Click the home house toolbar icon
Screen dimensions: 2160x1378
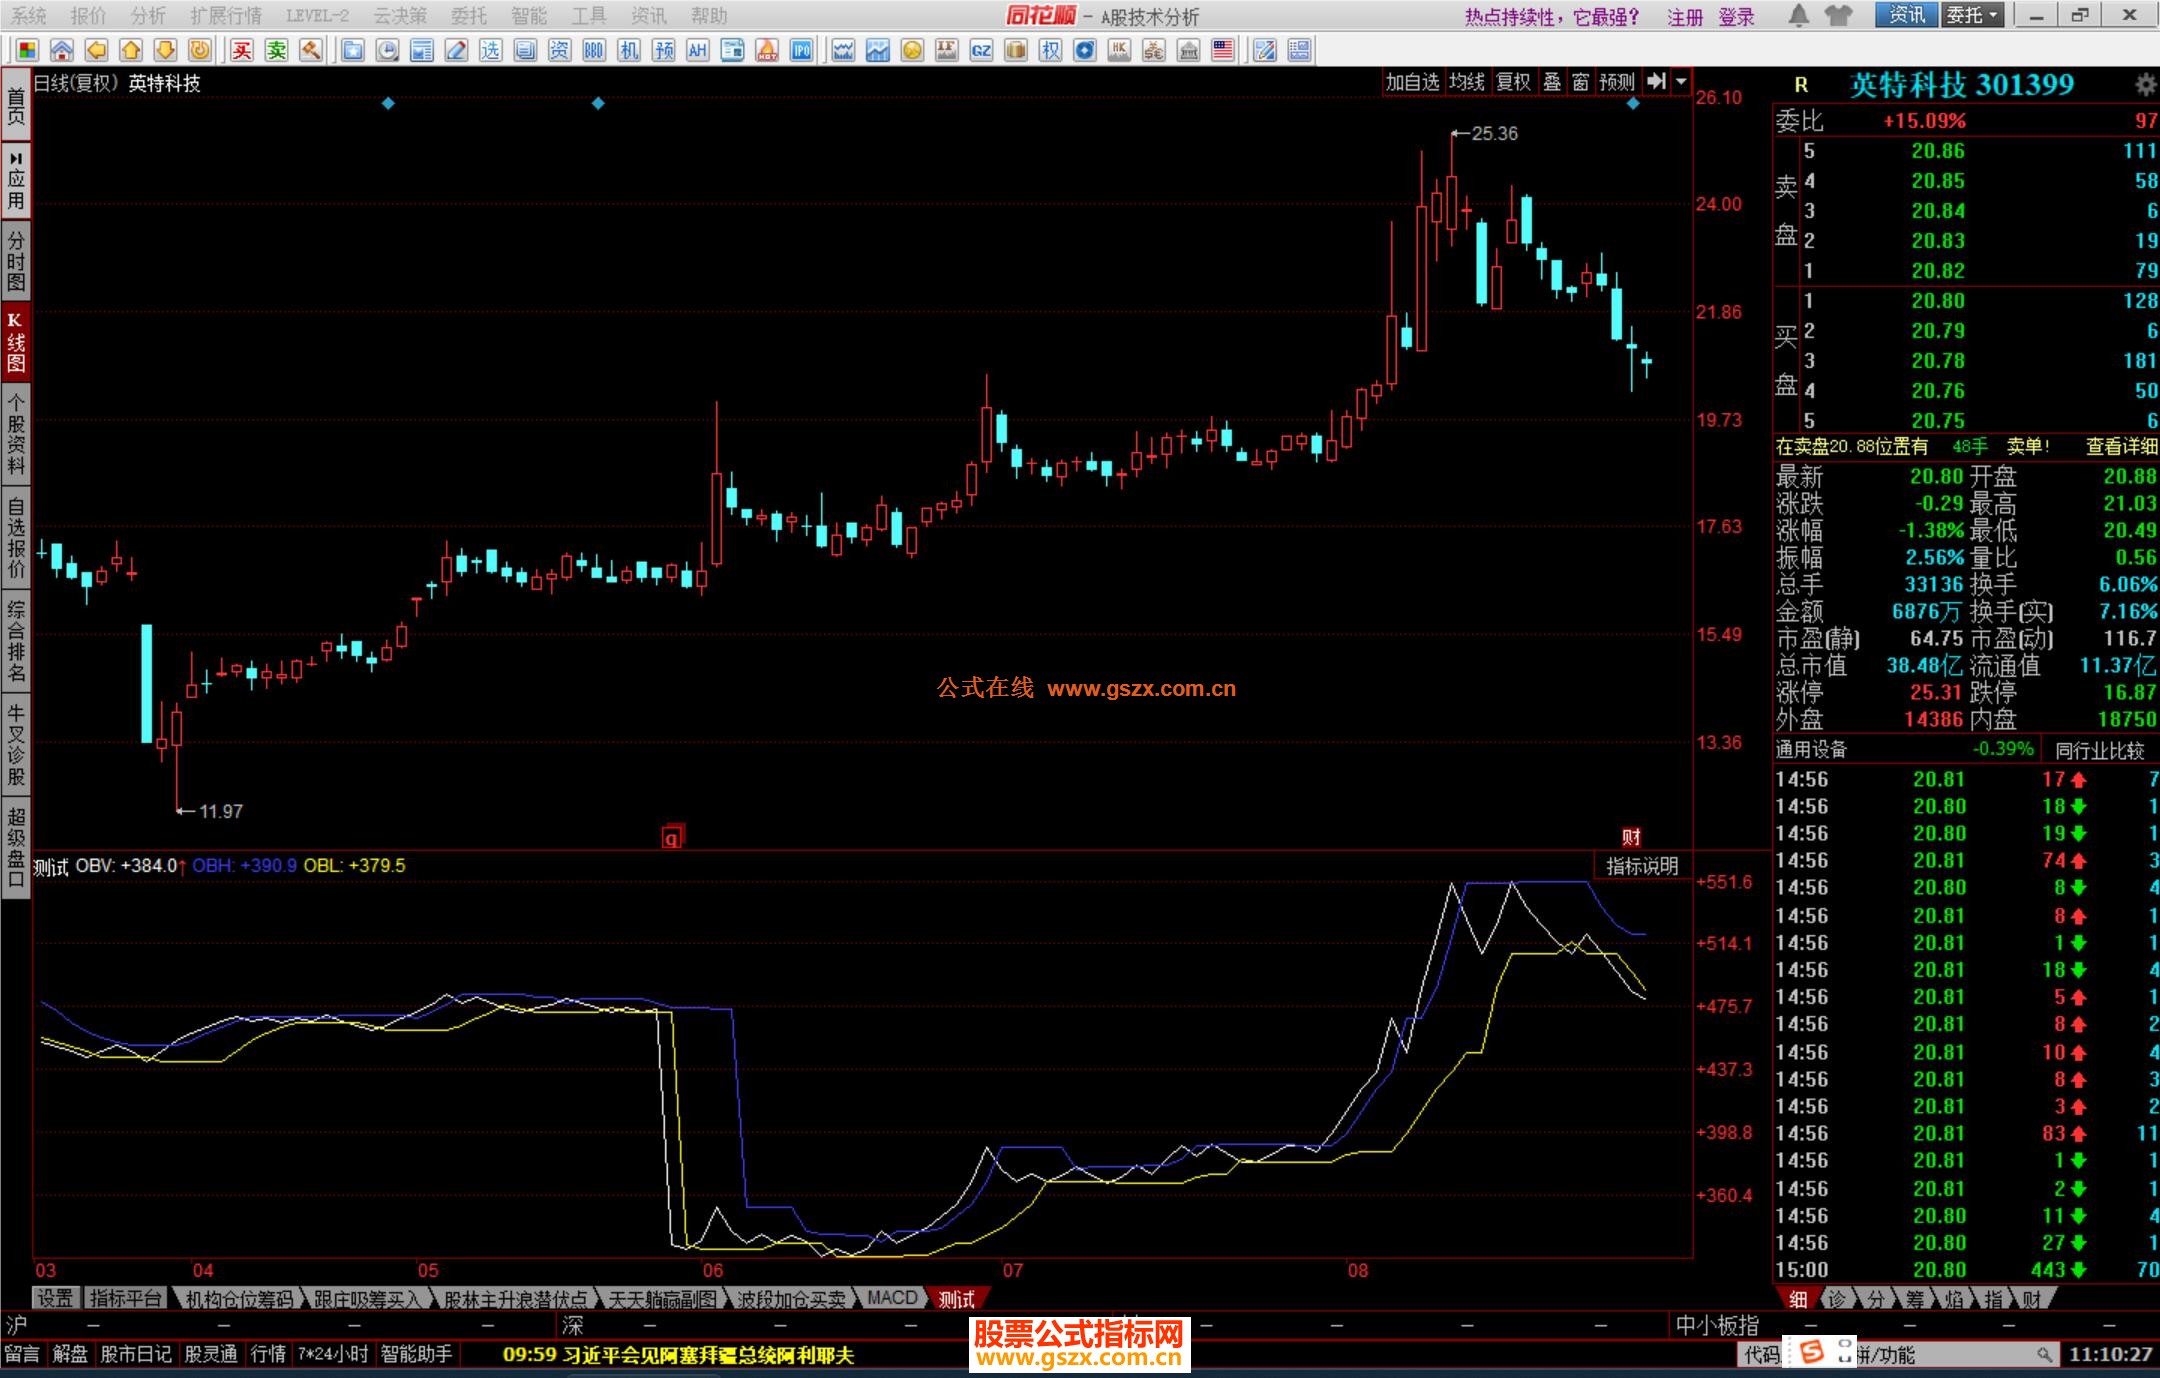[62, 50]
